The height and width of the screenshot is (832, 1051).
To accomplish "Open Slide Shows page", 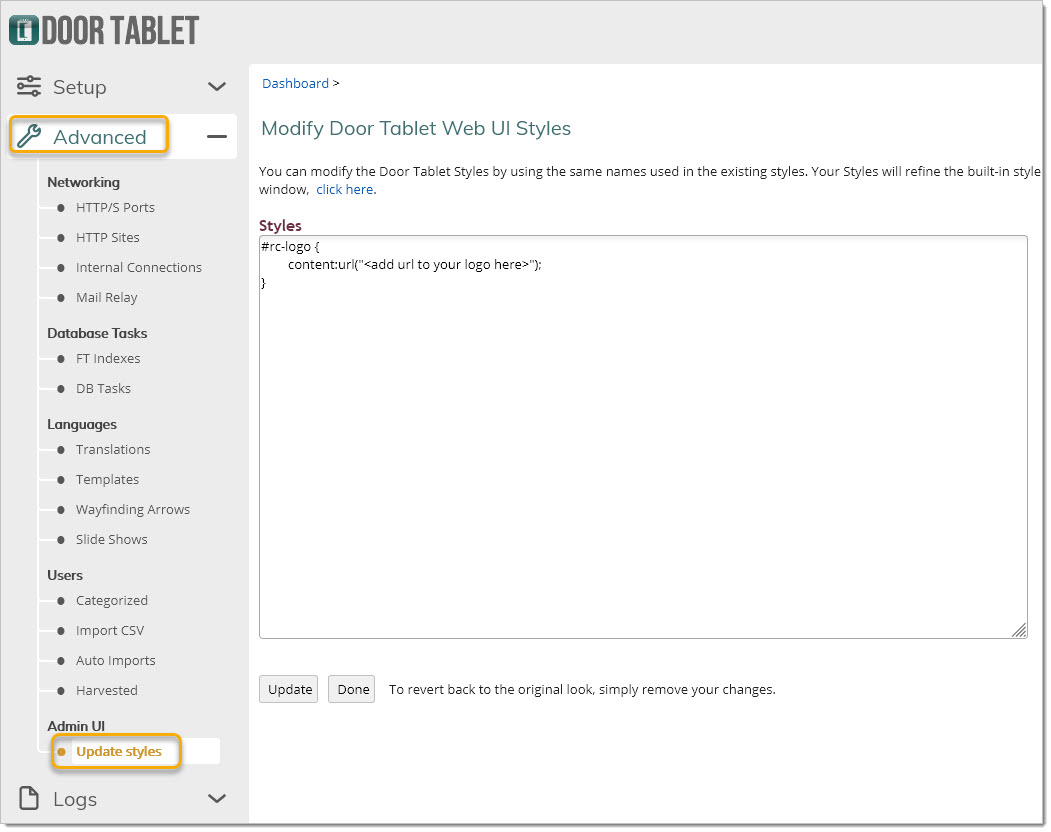I will pos(111,540).
